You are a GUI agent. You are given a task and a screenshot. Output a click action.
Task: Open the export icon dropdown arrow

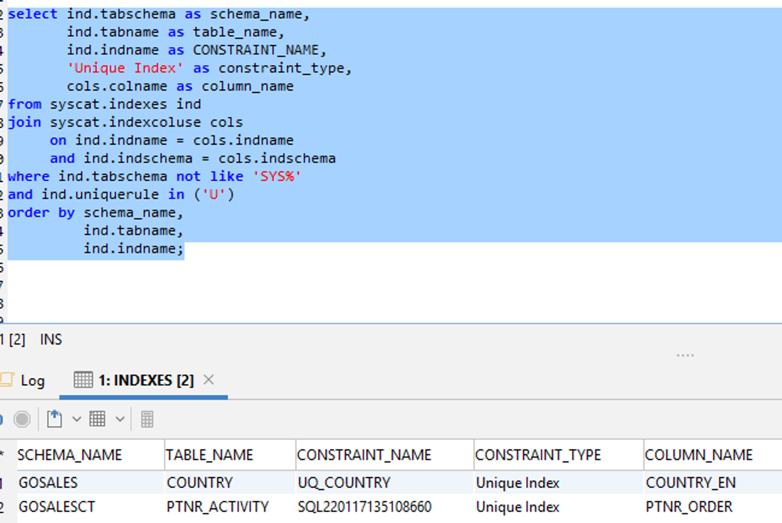[x=75, y=419]
